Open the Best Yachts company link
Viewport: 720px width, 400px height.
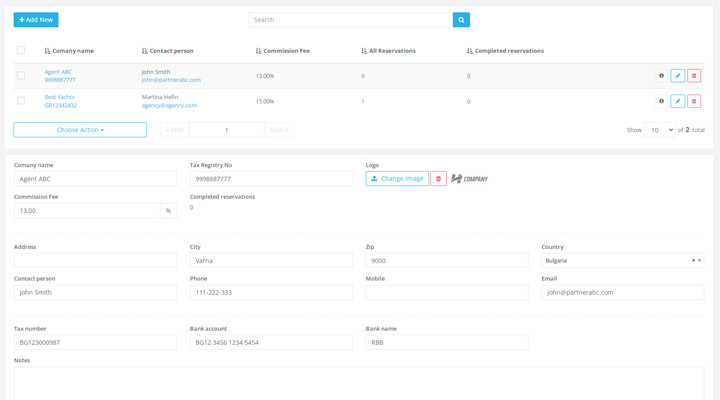pos(59,97)
